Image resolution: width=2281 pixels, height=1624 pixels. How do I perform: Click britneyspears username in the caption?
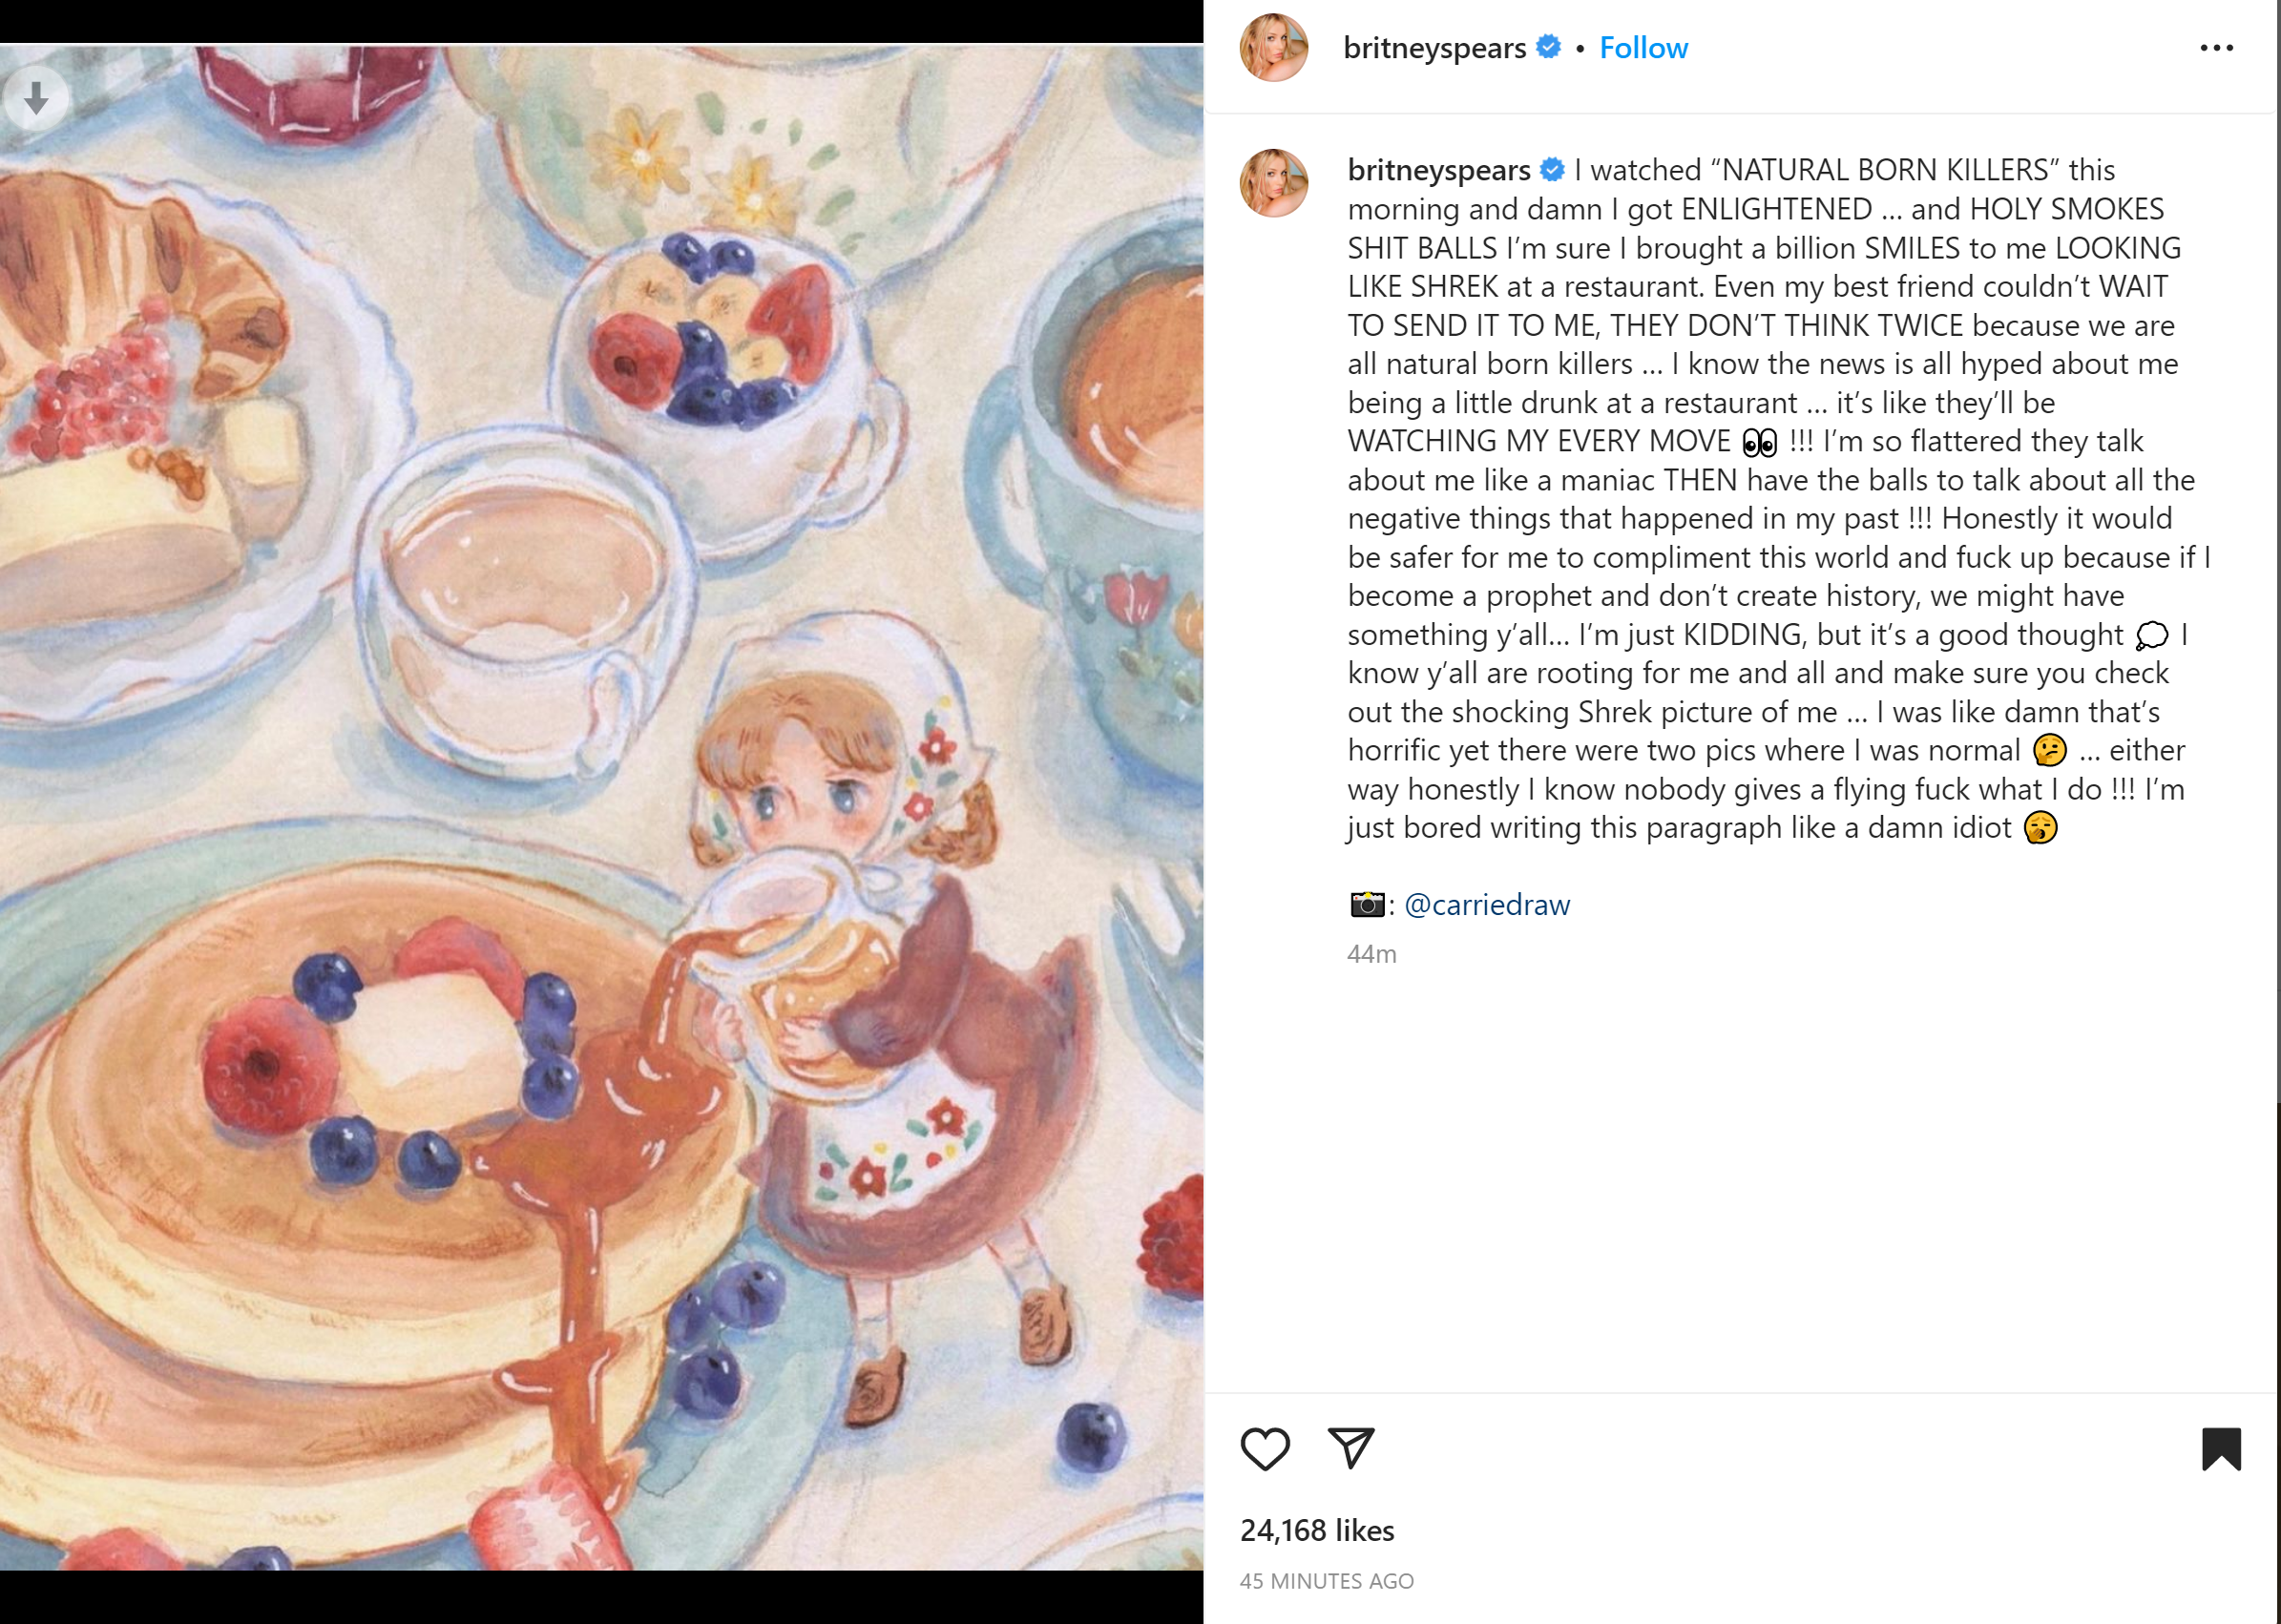coord(1440,170)
